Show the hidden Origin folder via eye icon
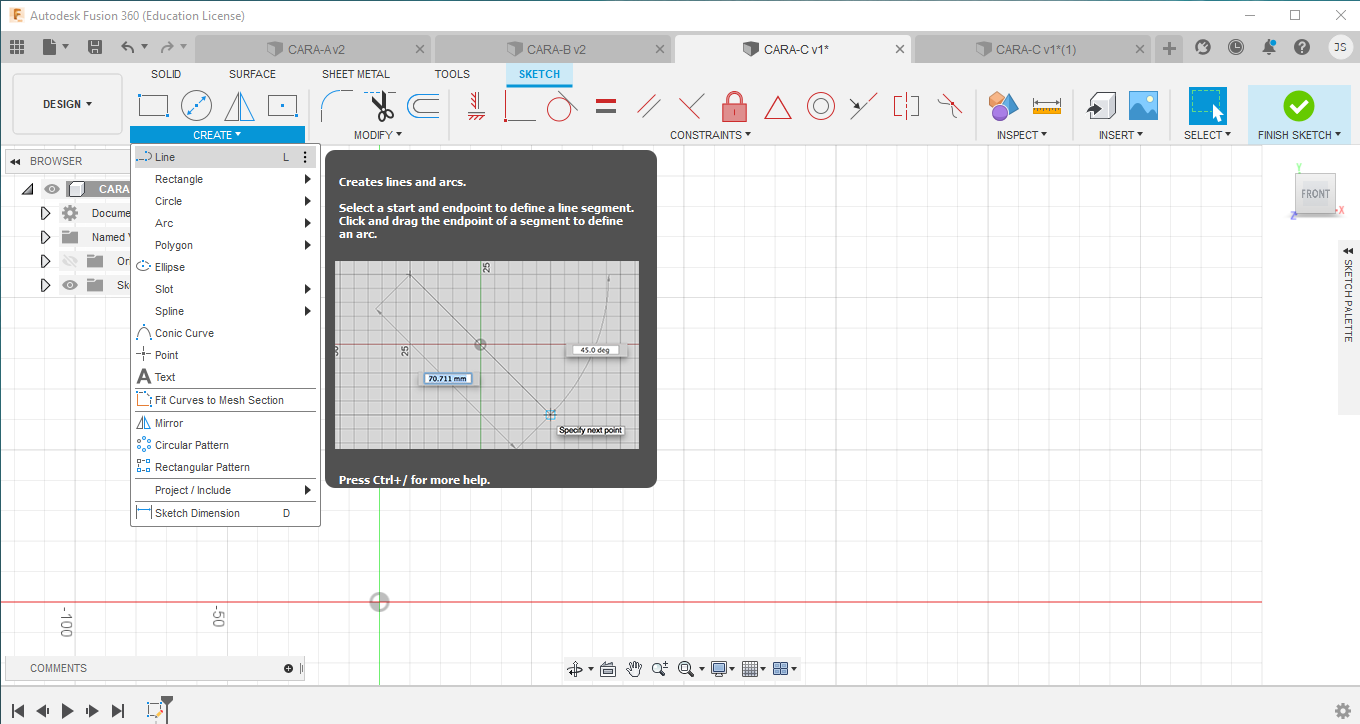This screenshot has height=724, width=1360. (x=70, y=261)
